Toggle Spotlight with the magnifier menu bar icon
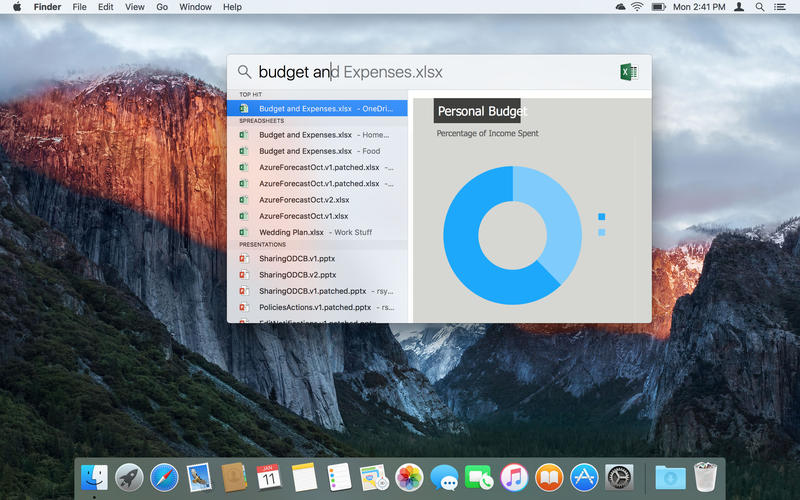 coord(760,7)
